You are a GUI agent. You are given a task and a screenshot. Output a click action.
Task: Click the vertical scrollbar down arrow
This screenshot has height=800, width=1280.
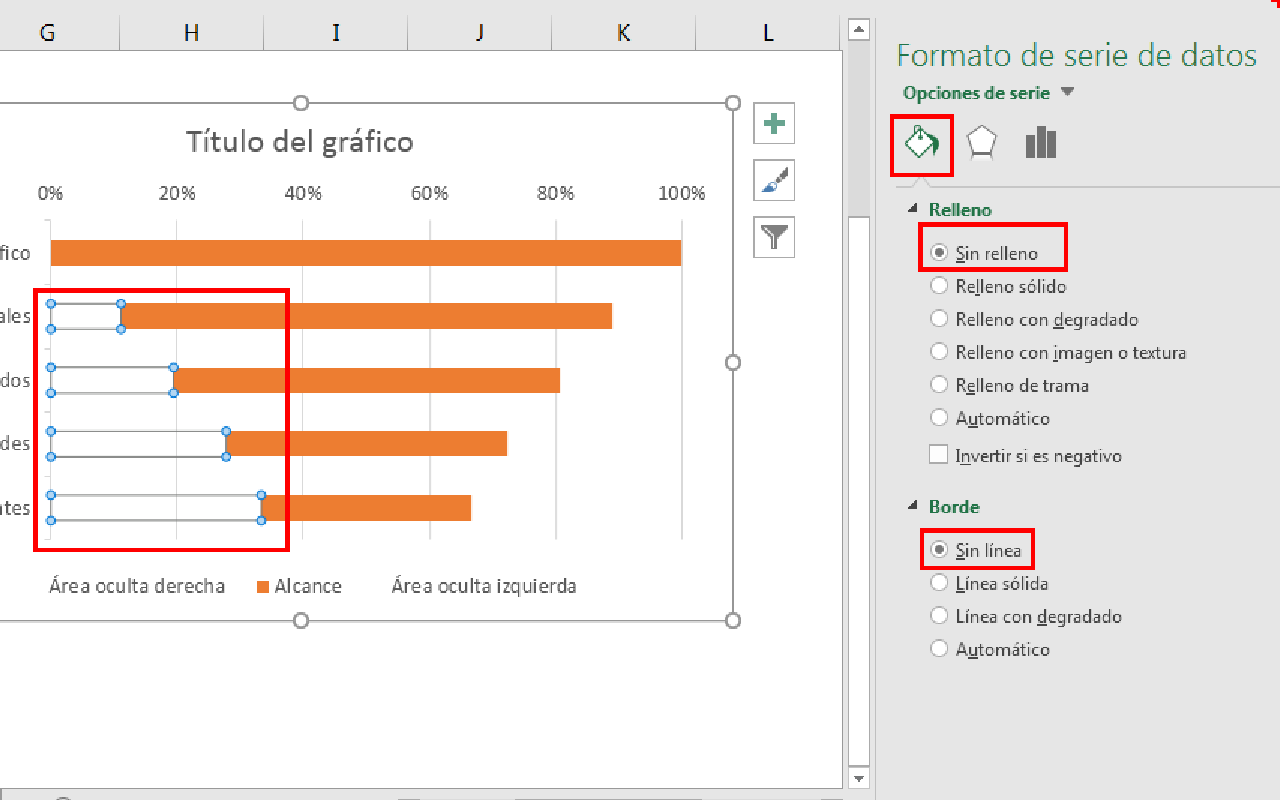pos(858,777)
